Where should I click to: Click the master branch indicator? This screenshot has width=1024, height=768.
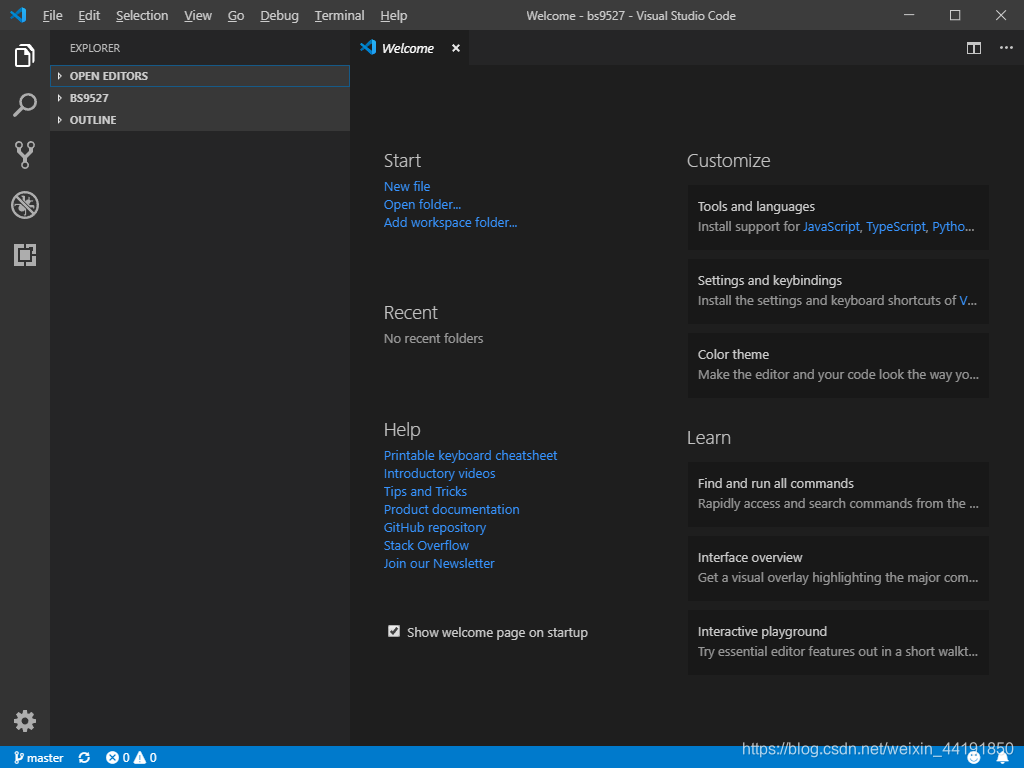click(x=39, y=758)
